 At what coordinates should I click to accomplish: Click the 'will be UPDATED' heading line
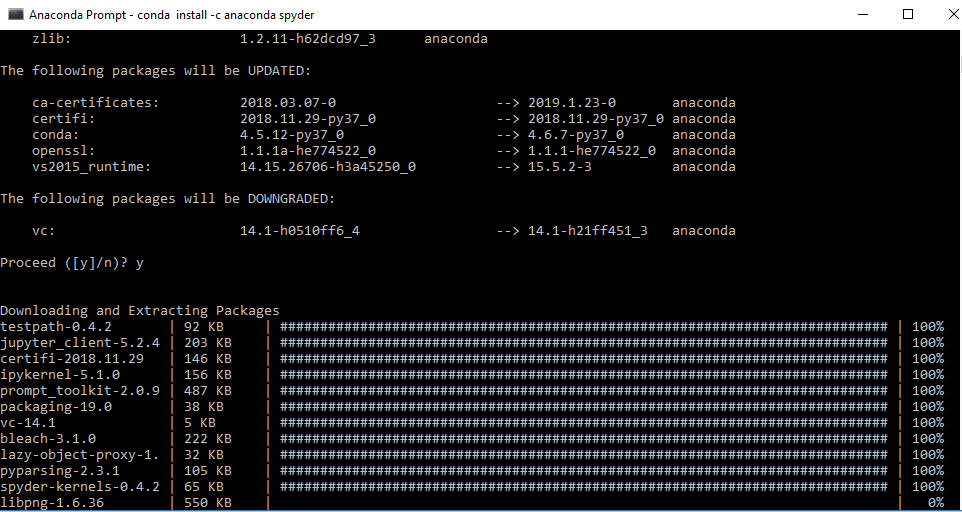156,71
